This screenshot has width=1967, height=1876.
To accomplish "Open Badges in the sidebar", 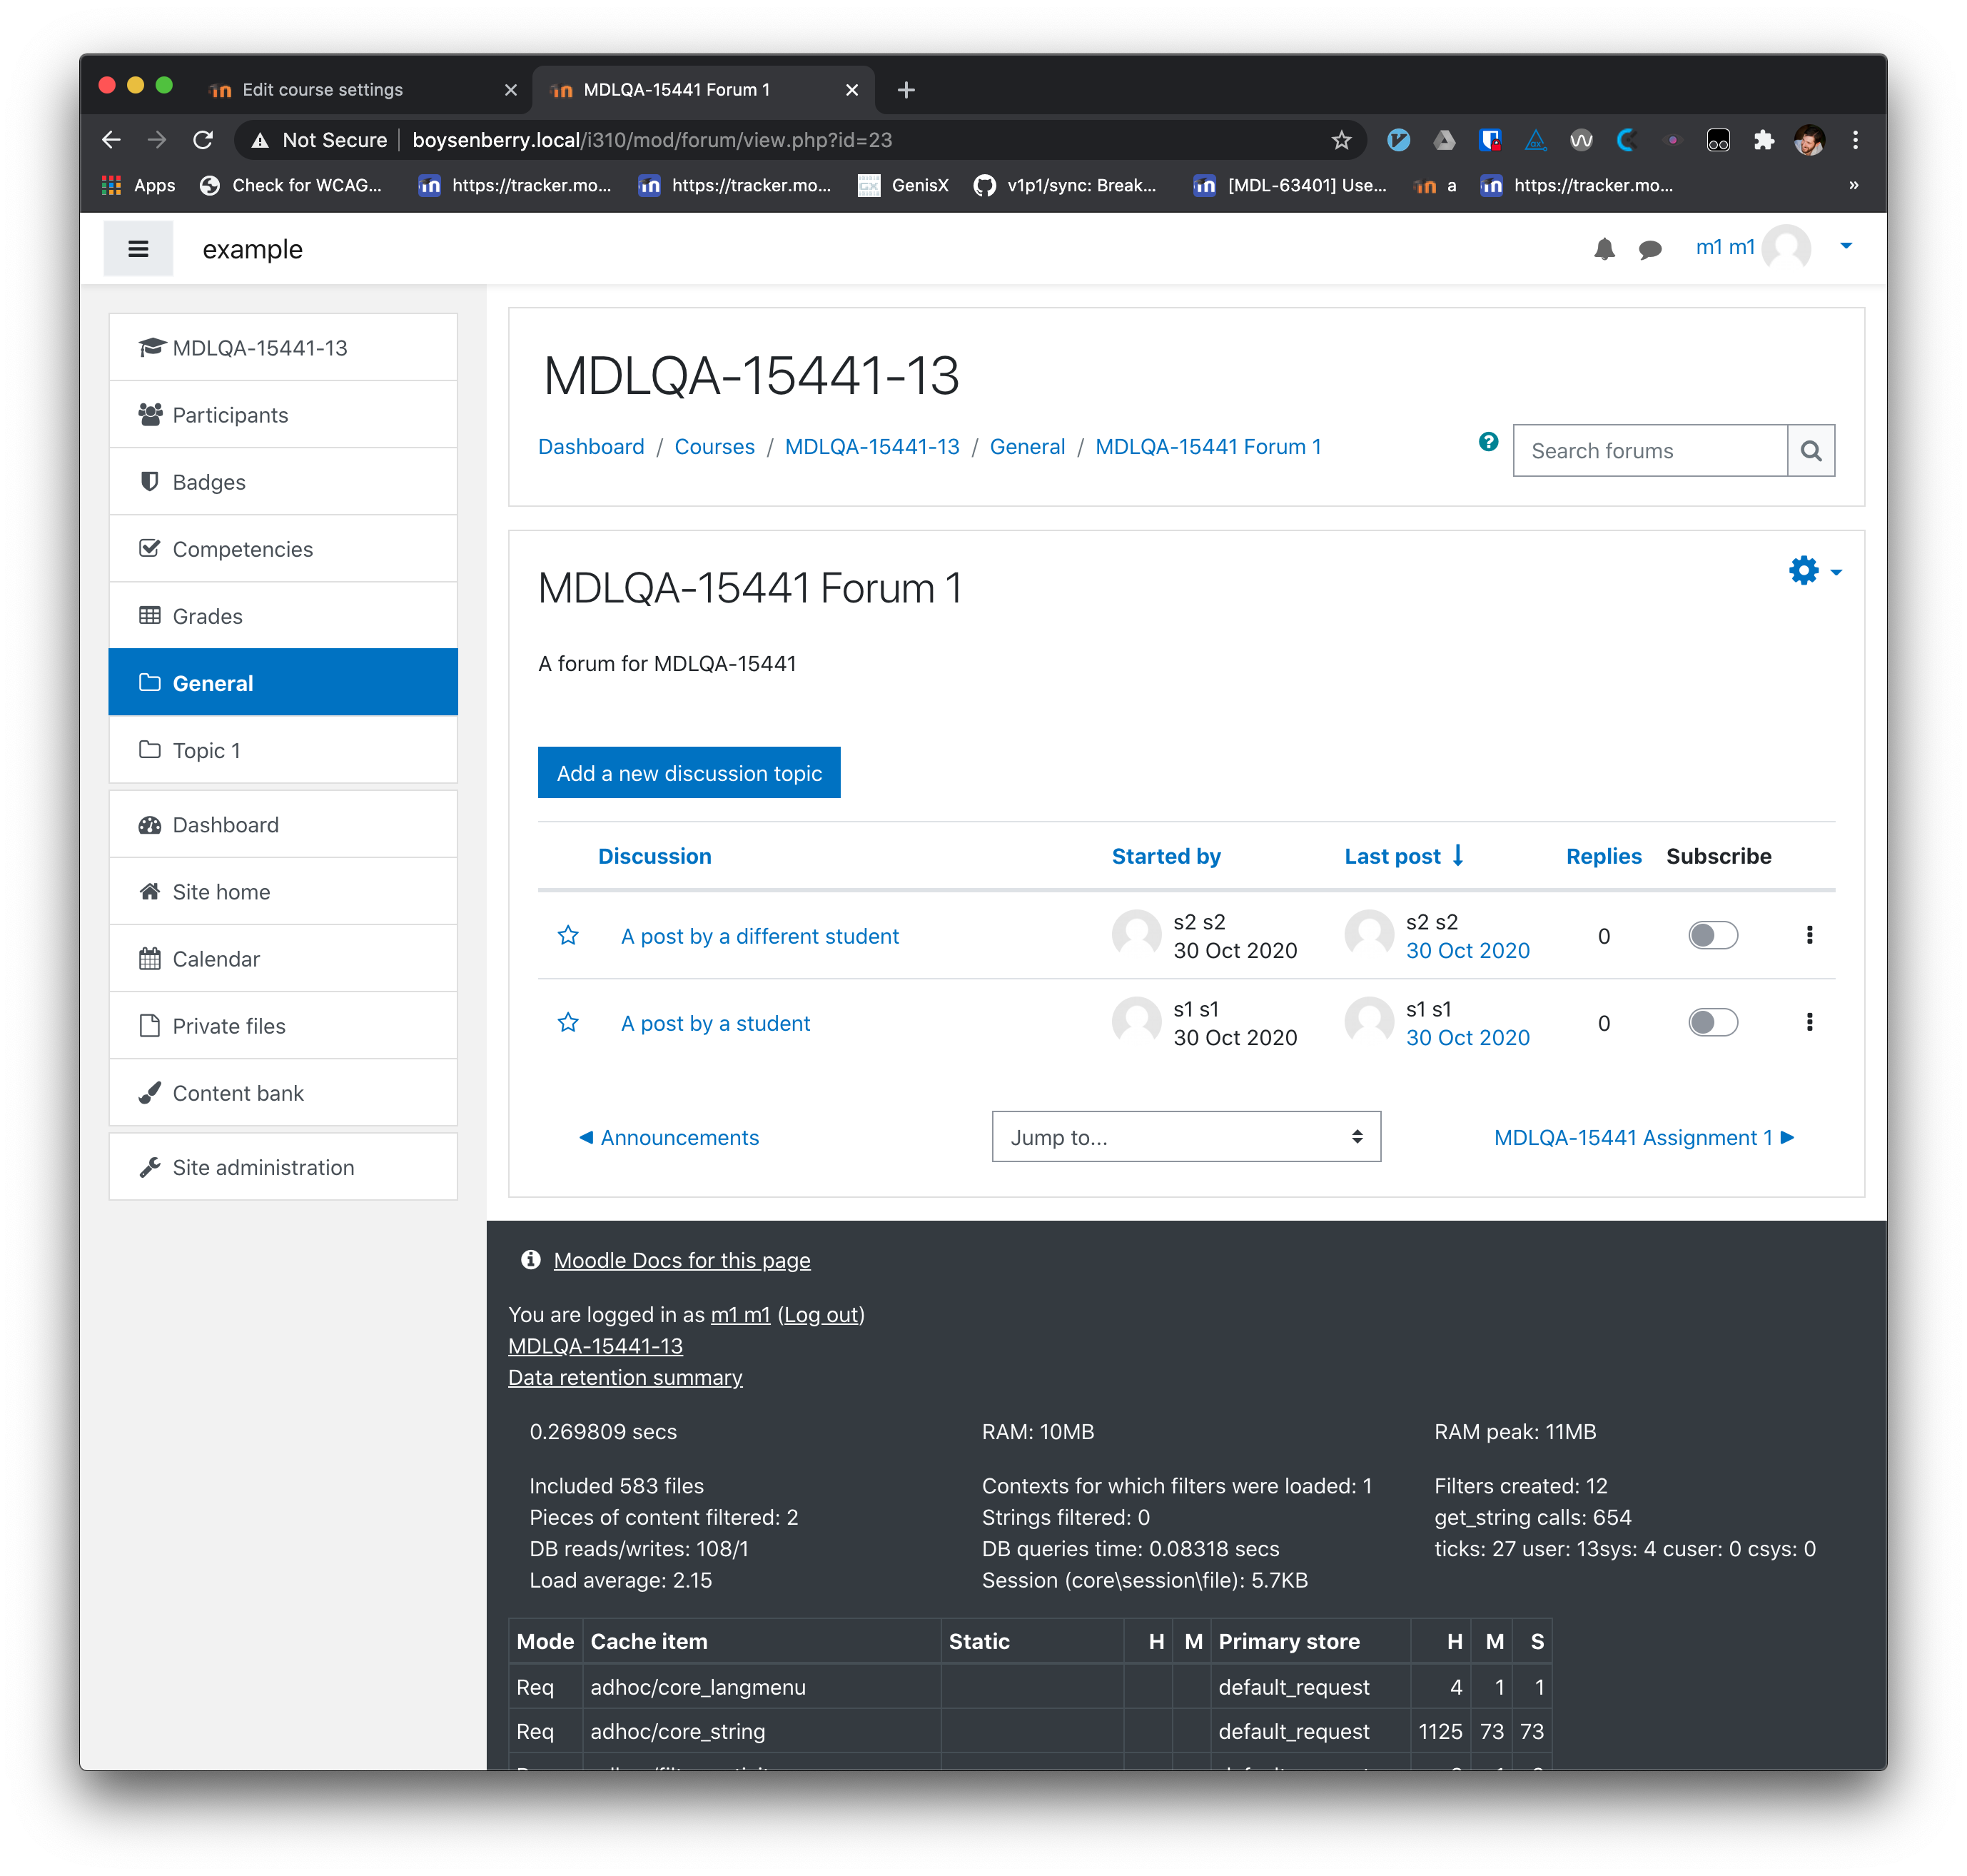I will 283,482.
